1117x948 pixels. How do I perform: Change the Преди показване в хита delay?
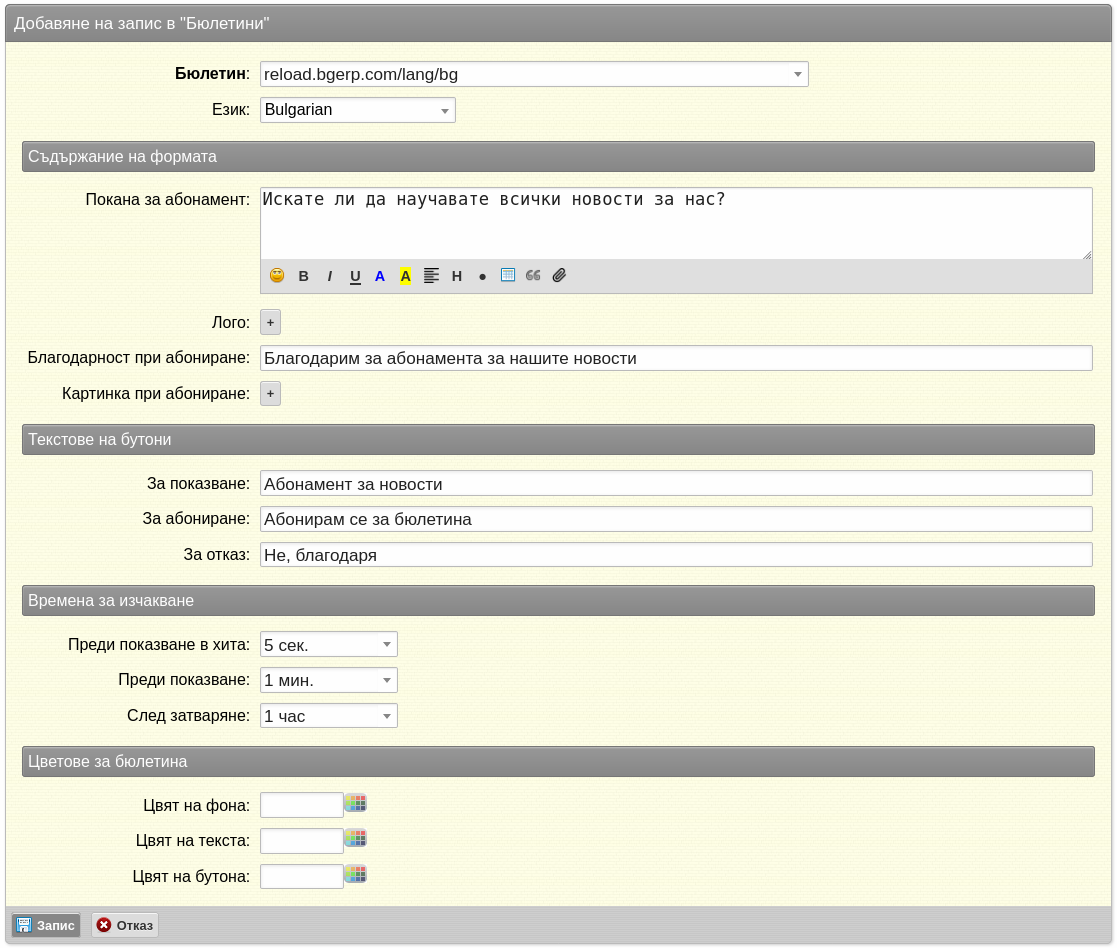[328, 645]
